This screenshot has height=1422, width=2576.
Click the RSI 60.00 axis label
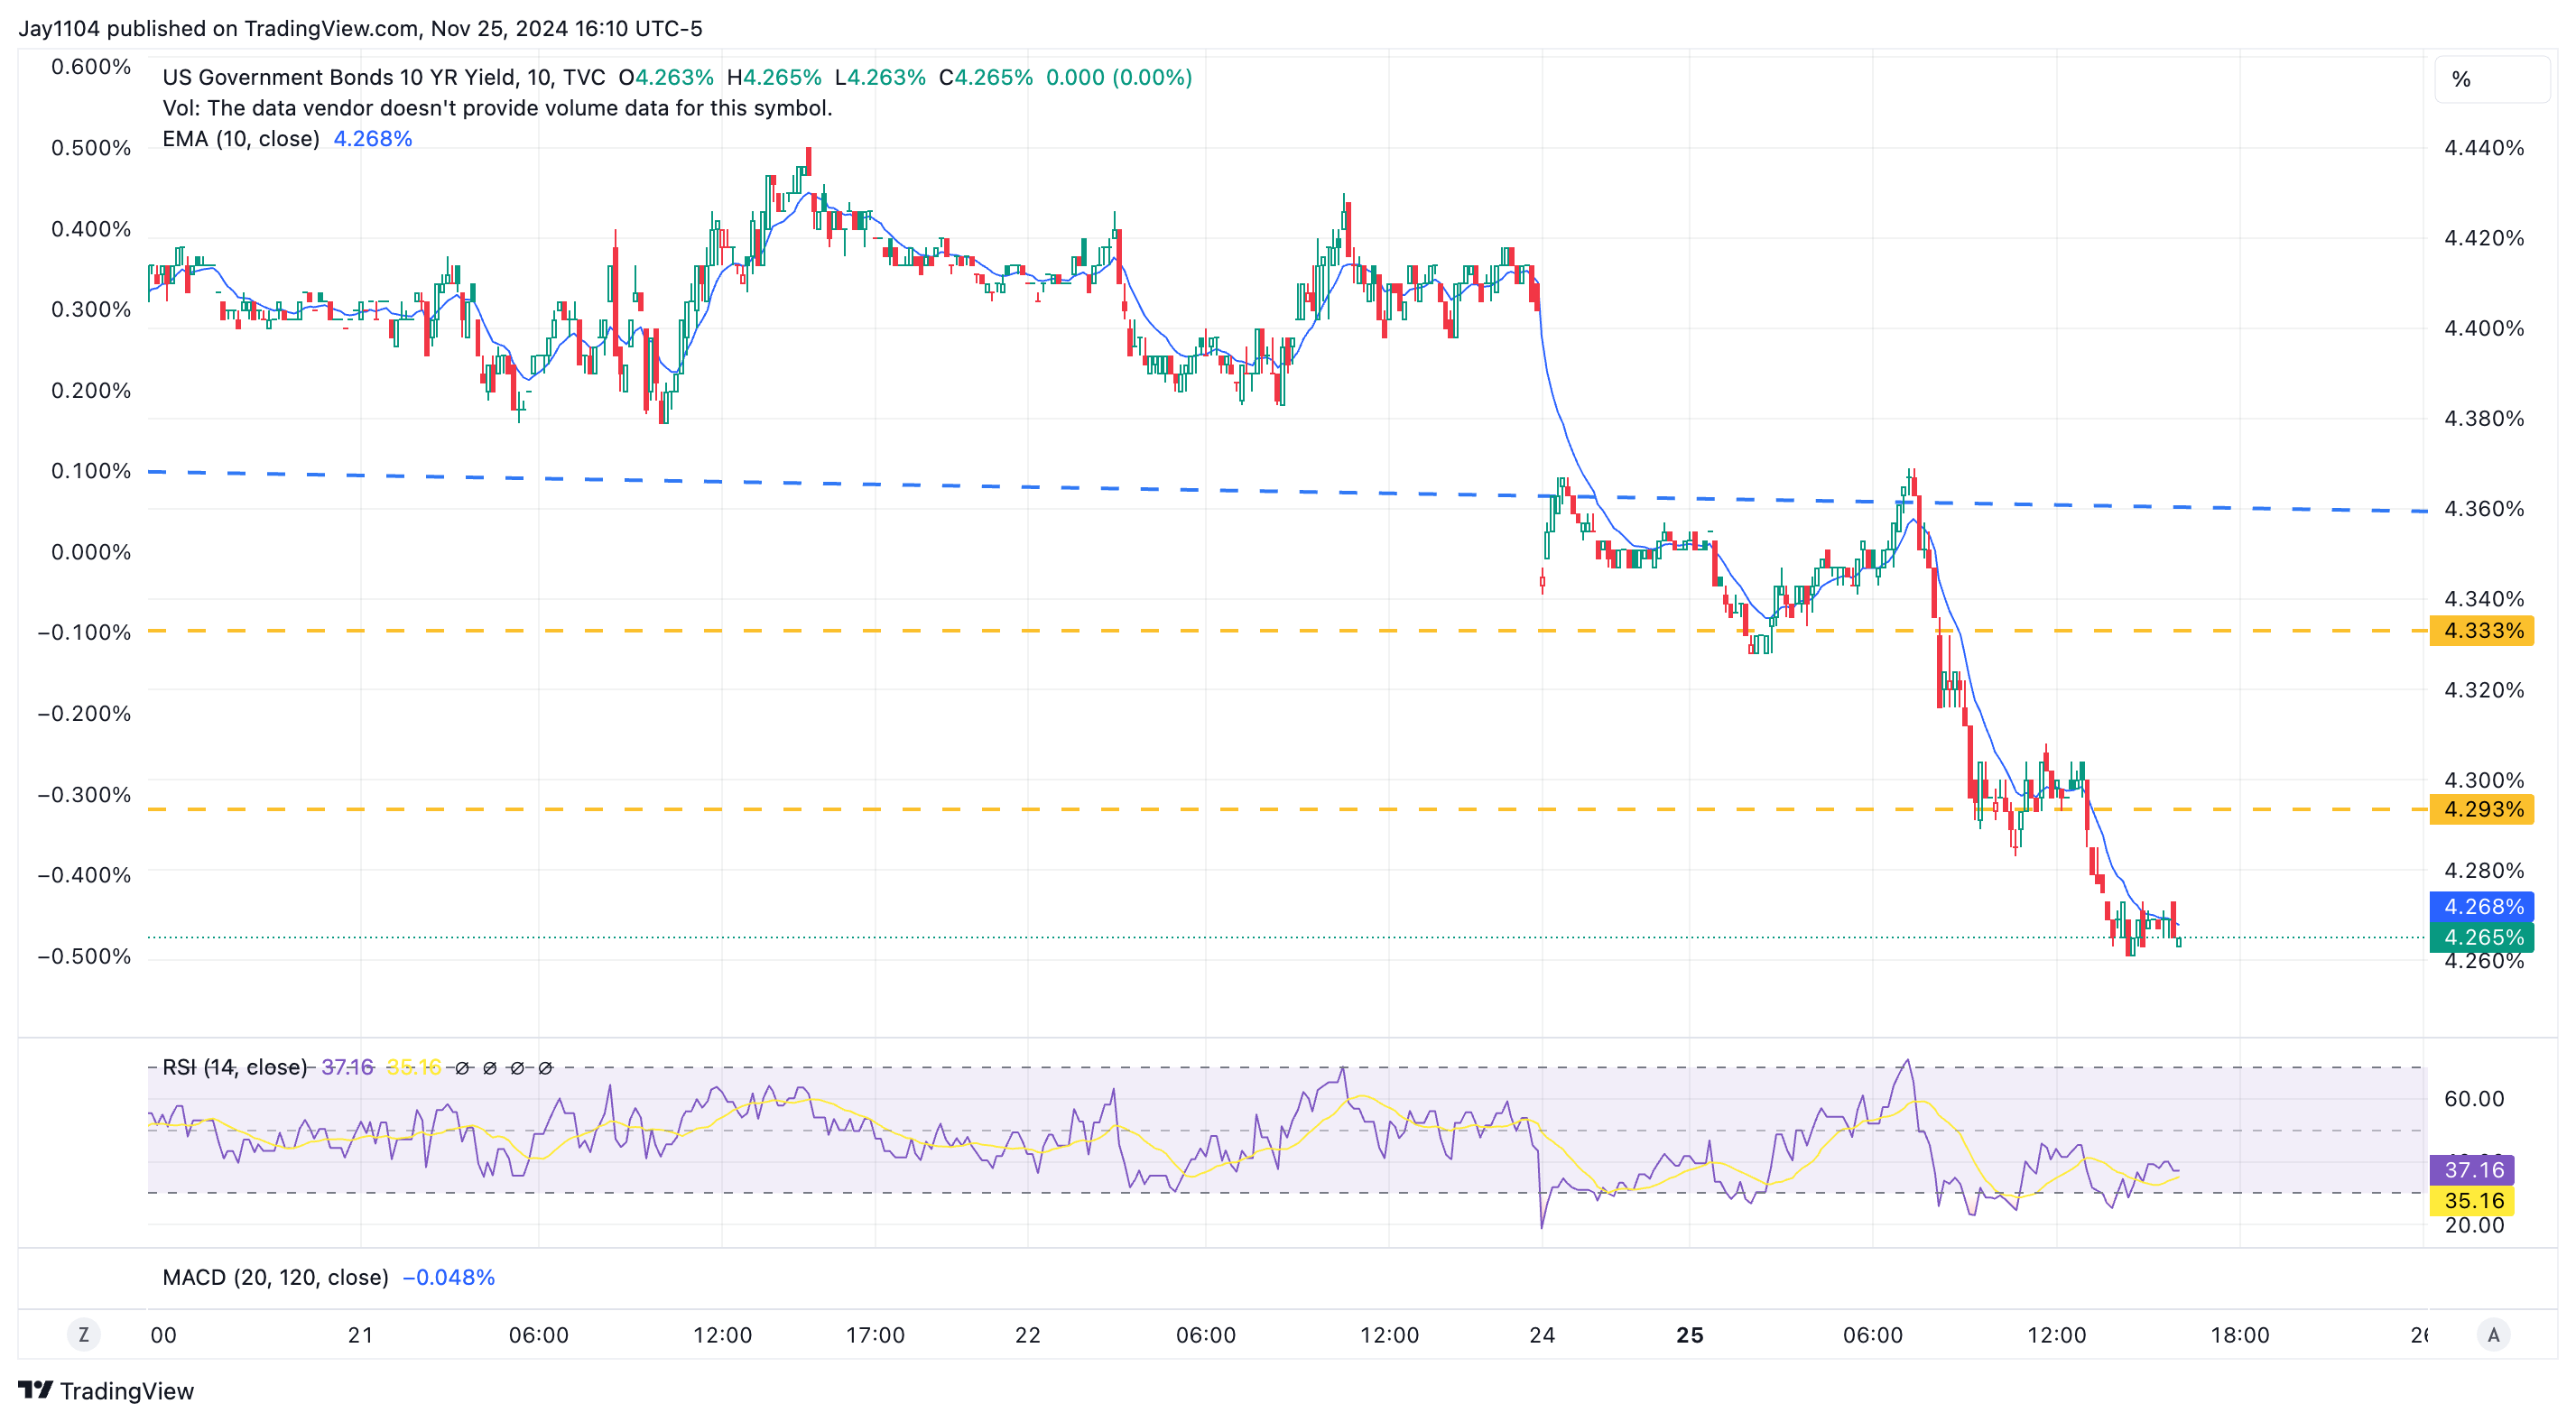coord(2473,1098)
